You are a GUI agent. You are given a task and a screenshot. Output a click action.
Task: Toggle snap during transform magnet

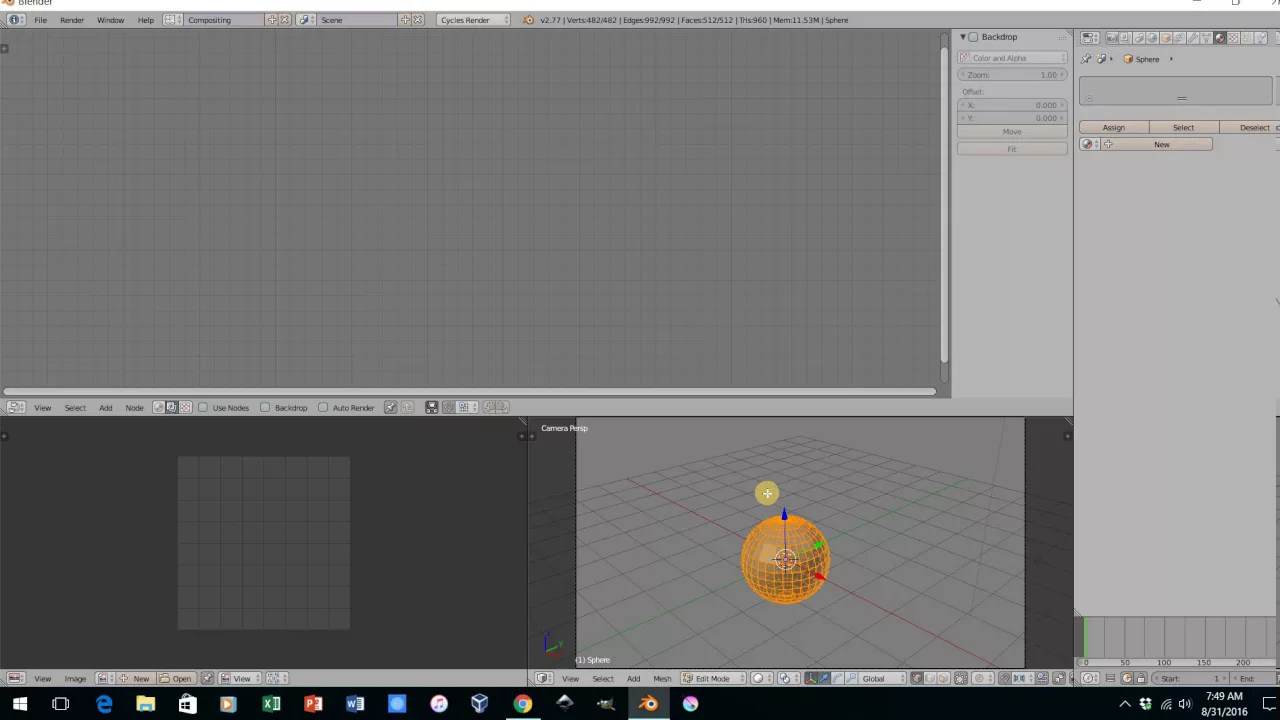pyautogui.click(x=1004, y=678)
